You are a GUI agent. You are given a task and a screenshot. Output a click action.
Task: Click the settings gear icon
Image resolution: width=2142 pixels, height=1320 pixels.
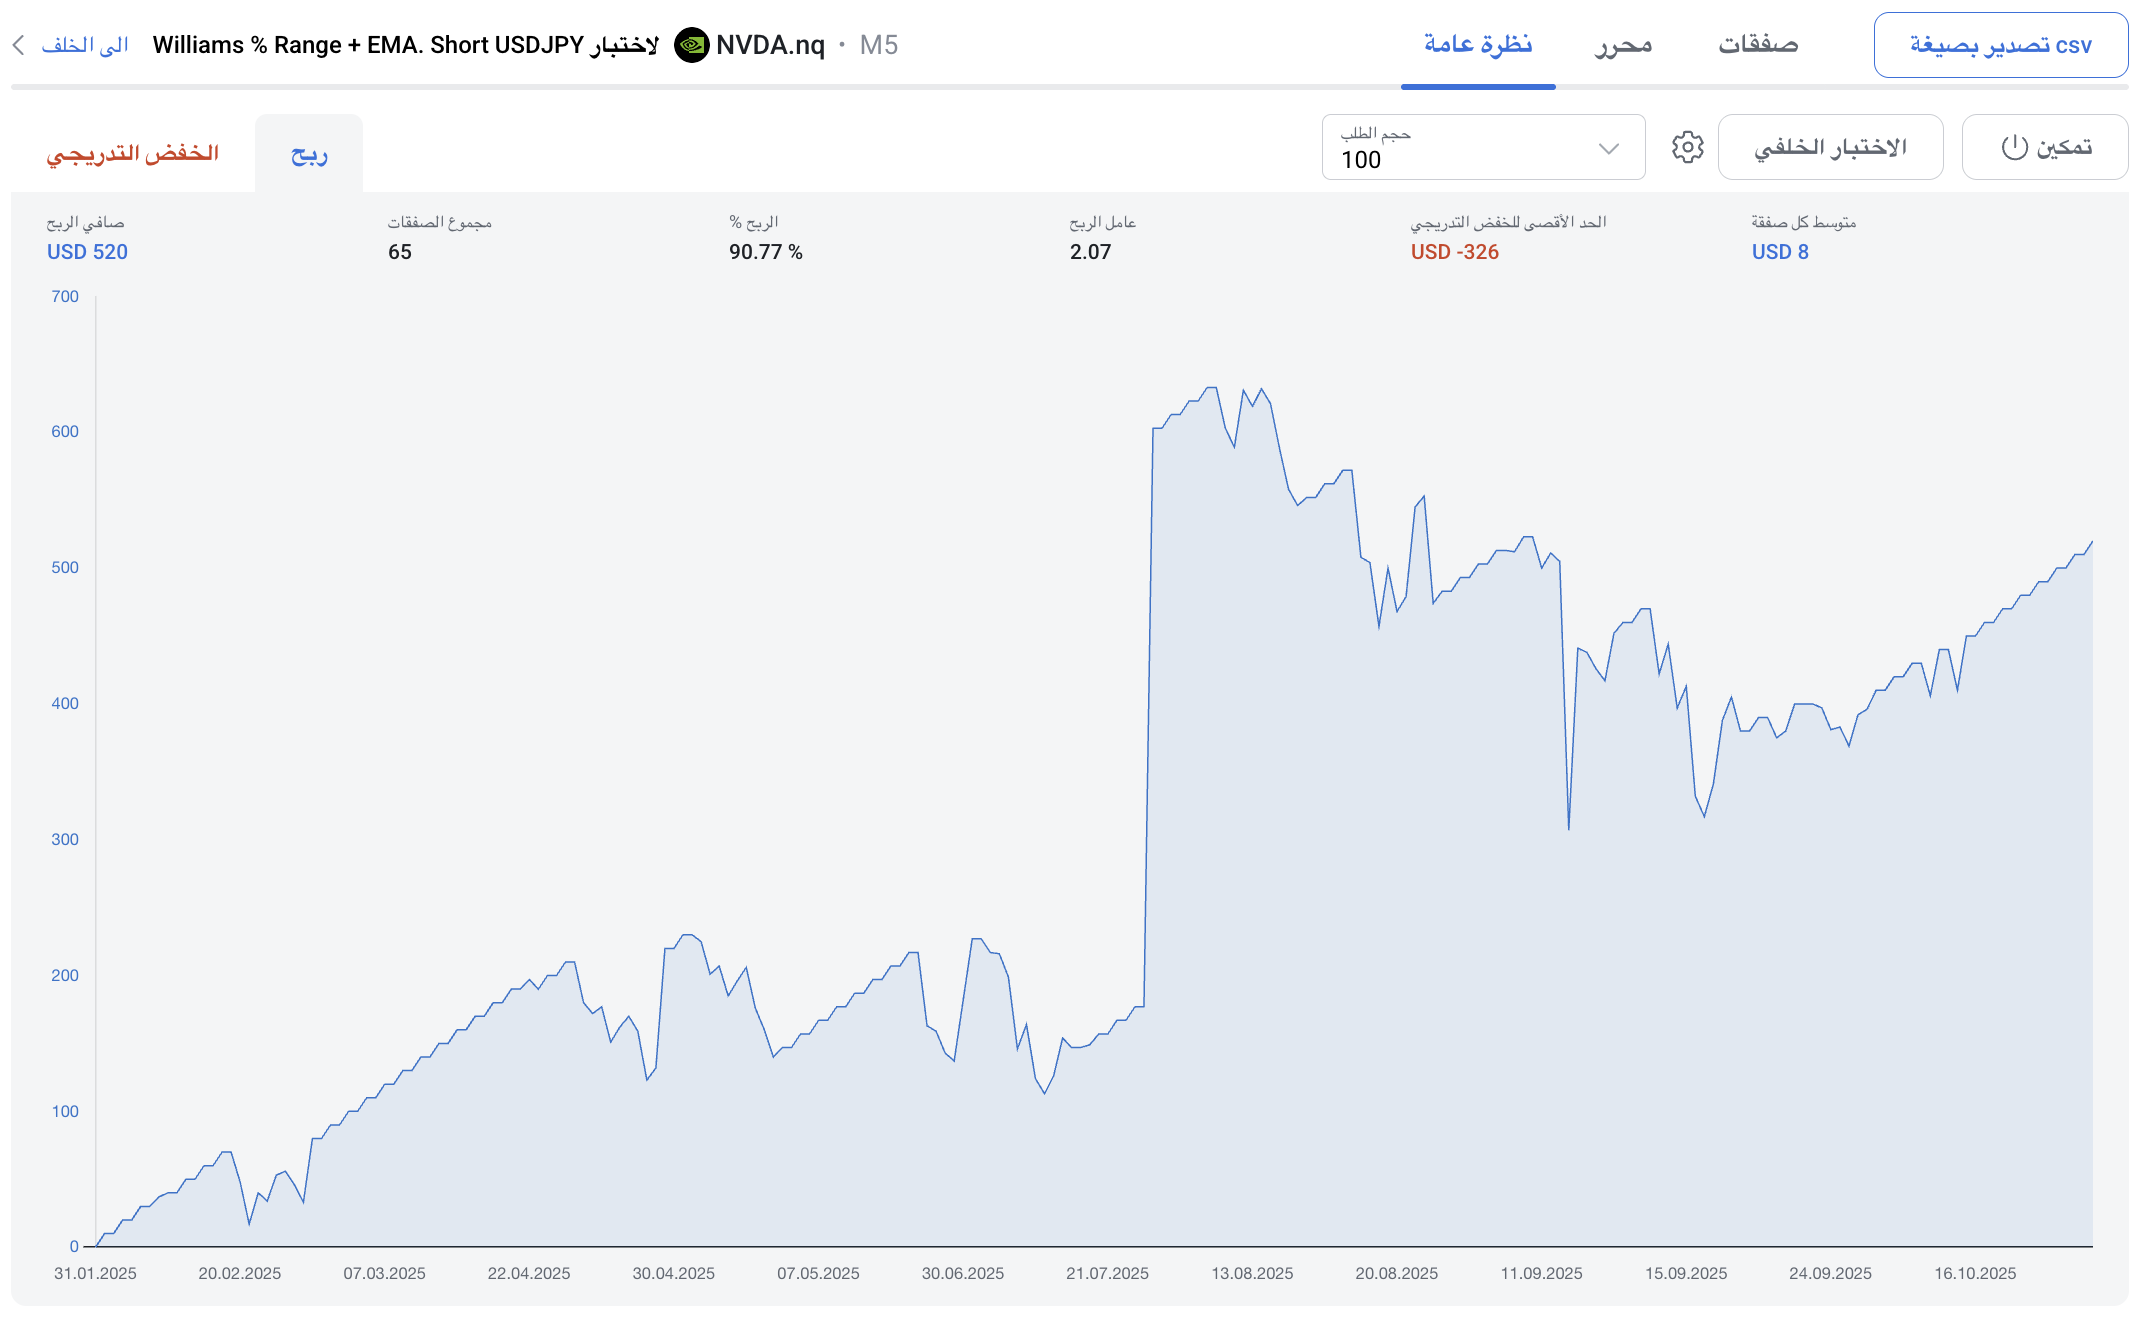1687,147
